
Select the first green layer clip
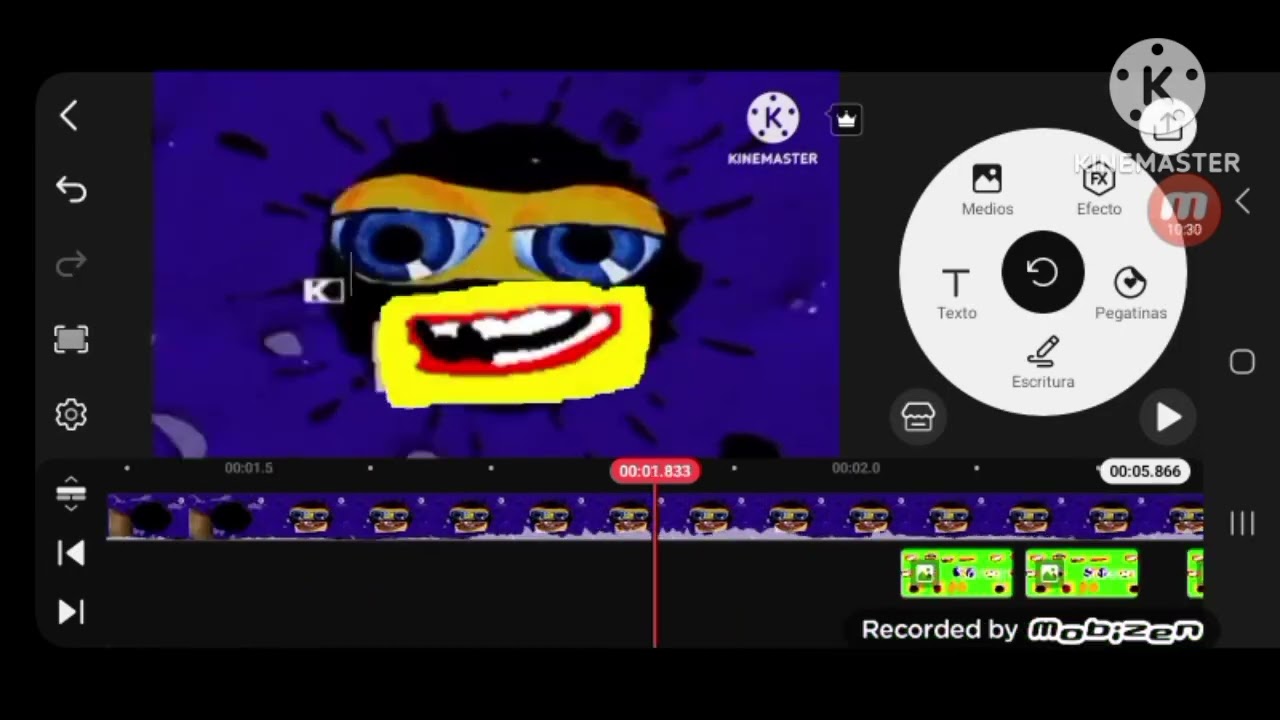tap(956, 574)
